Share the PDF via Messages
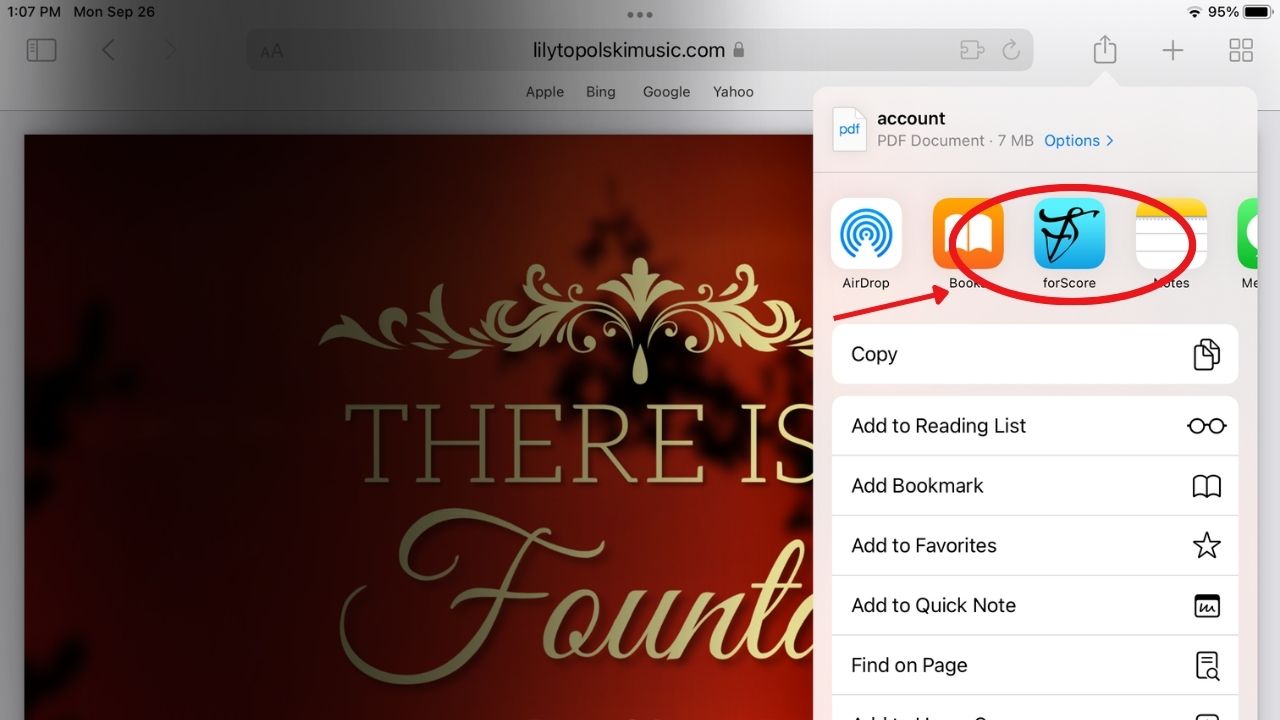Screen dimensions: 1280x720 [x=1247, y=234]
